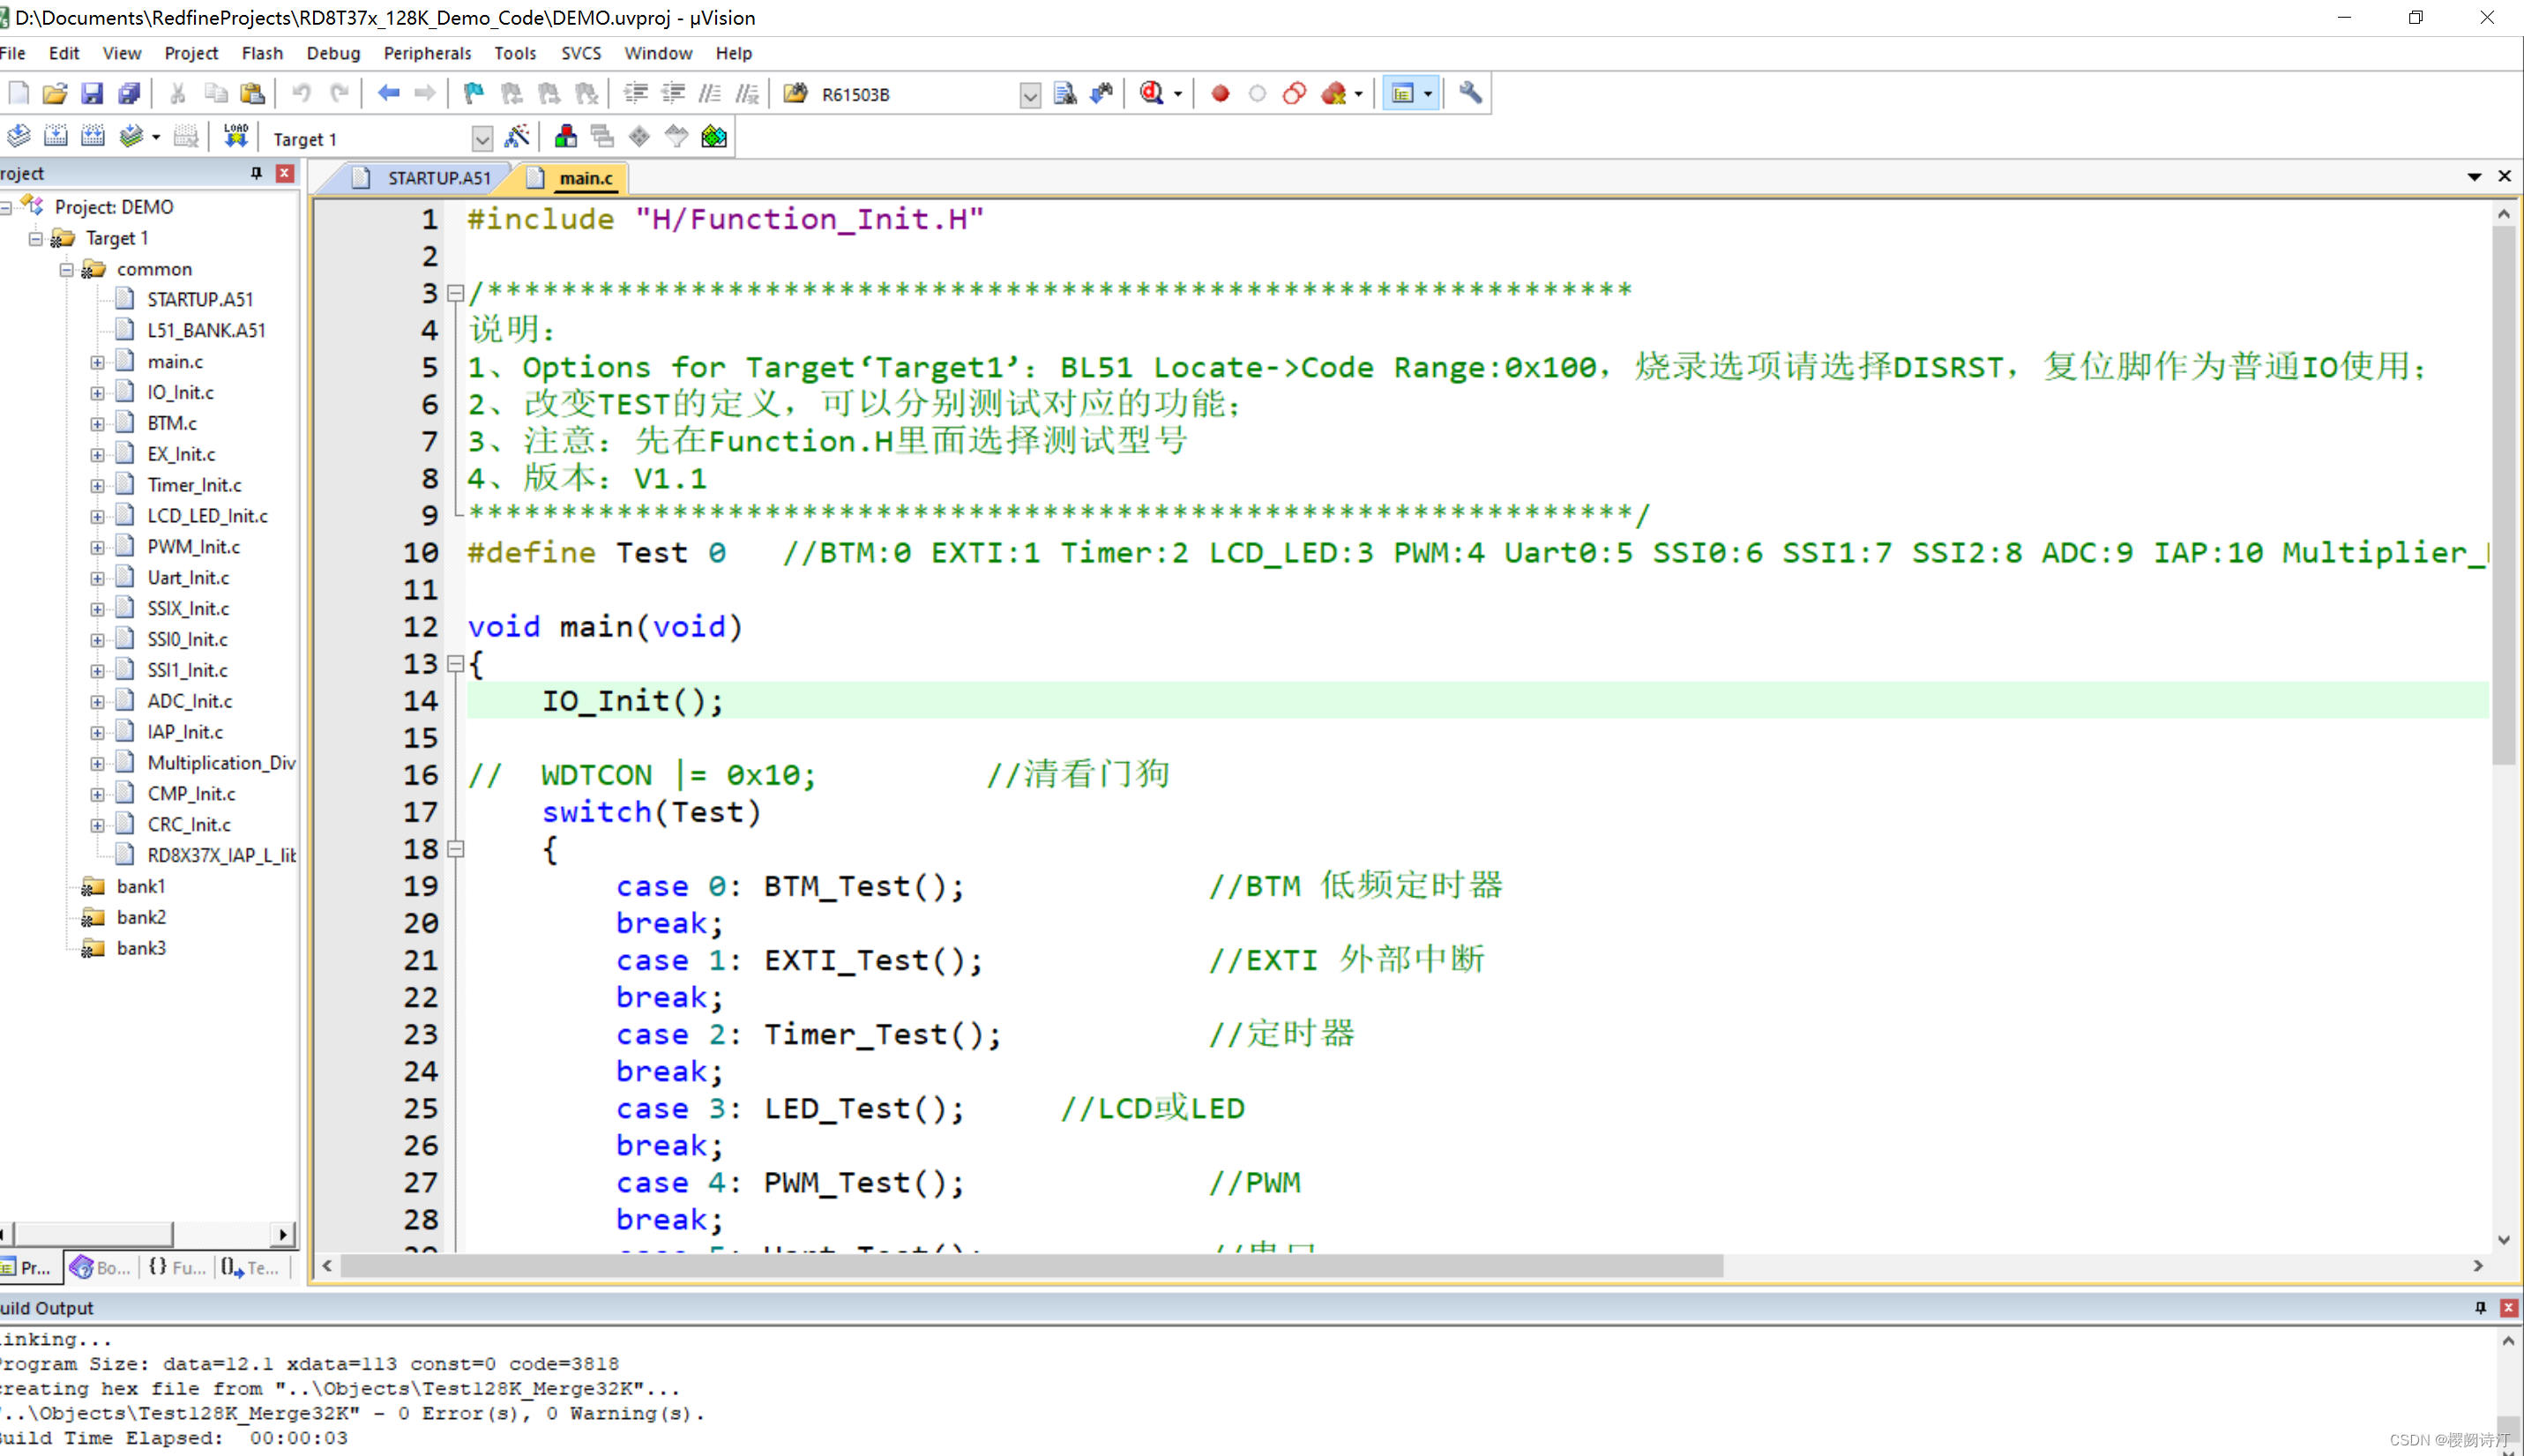Select PWM_Init.c in the project tree
Screen dimensions: 2524x1456
click(194, 547)
